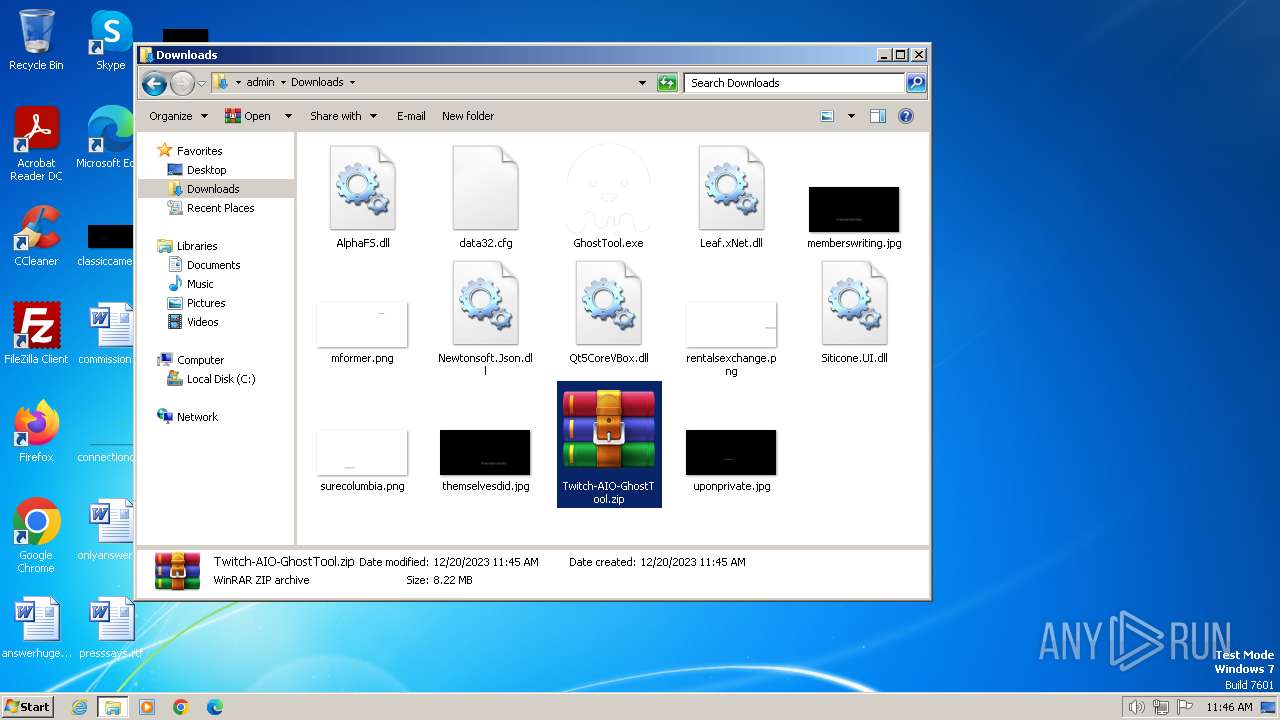
Task: Select themselvesdid.jpg thumbnail
Action: pyautogui.click(x=485, y=453)
